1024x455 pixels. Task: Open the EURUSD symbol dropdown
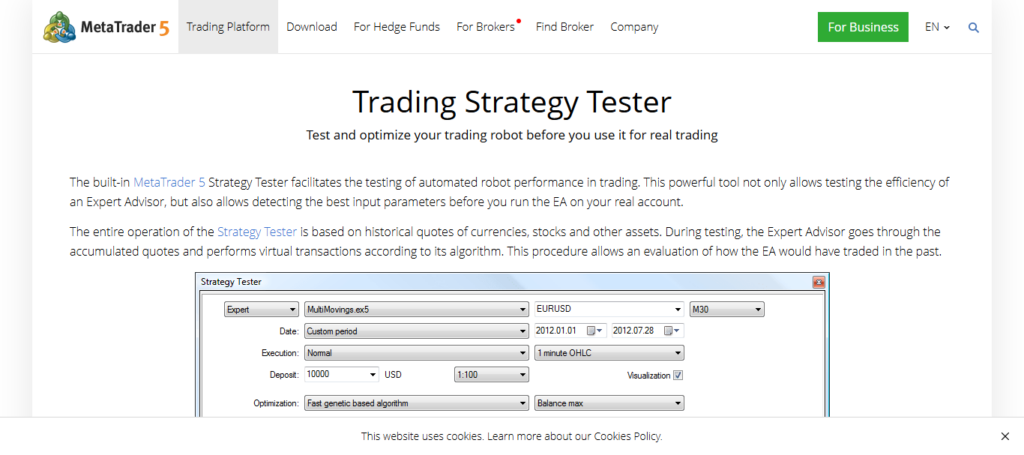tap(609, 309)
